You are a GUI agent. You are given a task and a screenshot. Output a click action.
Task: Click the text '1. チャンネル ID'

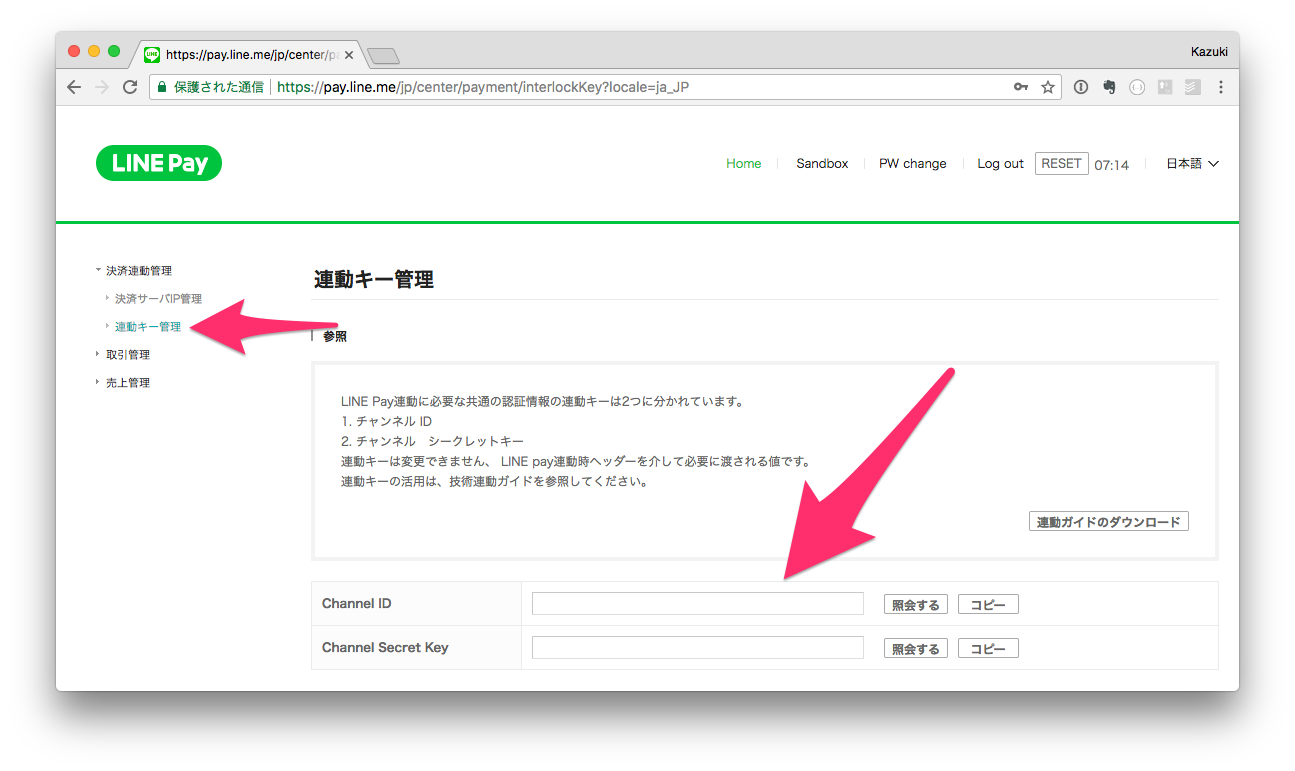point(386,421)
